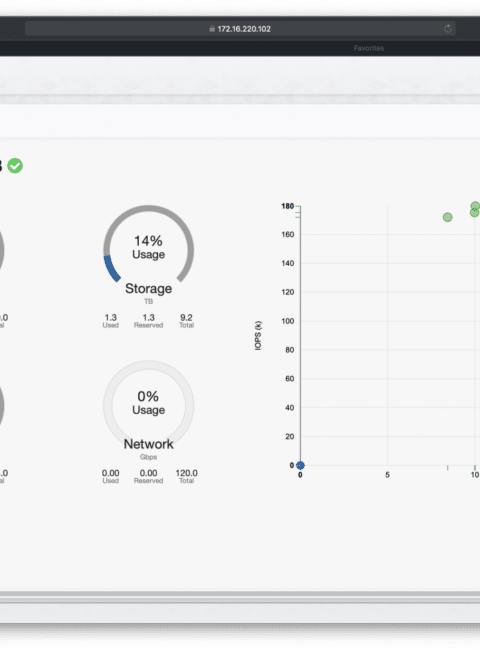480x650 pixels.
Task: Click the 100 y-axis tick label
Action: click(288, 321)
